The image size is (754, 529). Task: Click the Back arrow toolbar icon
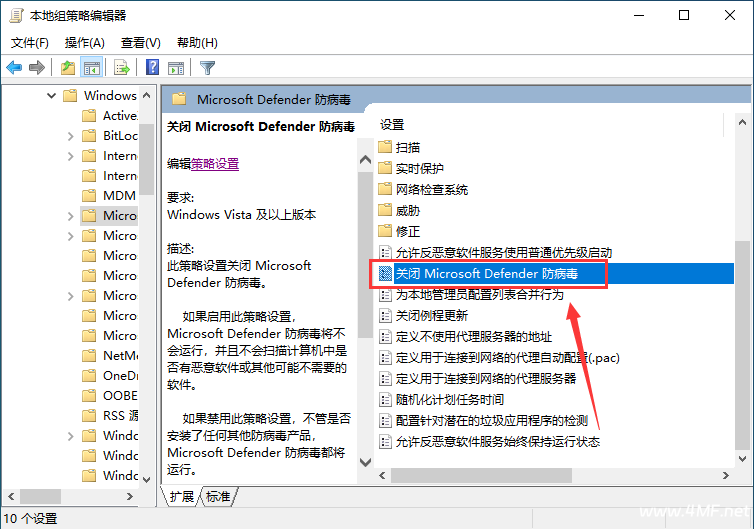click(x=14, y=68)
